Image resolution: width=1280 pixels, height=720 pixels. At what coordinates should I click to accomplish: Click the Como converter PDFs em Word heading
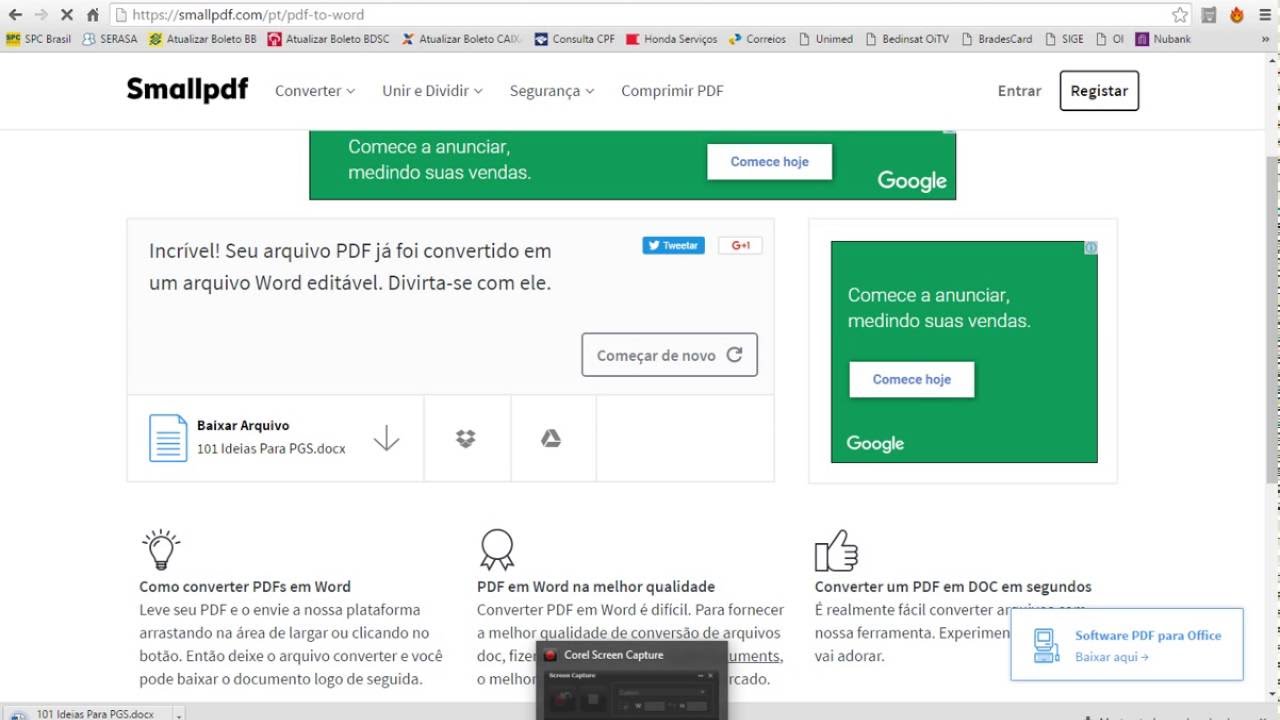tap(245, 586)
